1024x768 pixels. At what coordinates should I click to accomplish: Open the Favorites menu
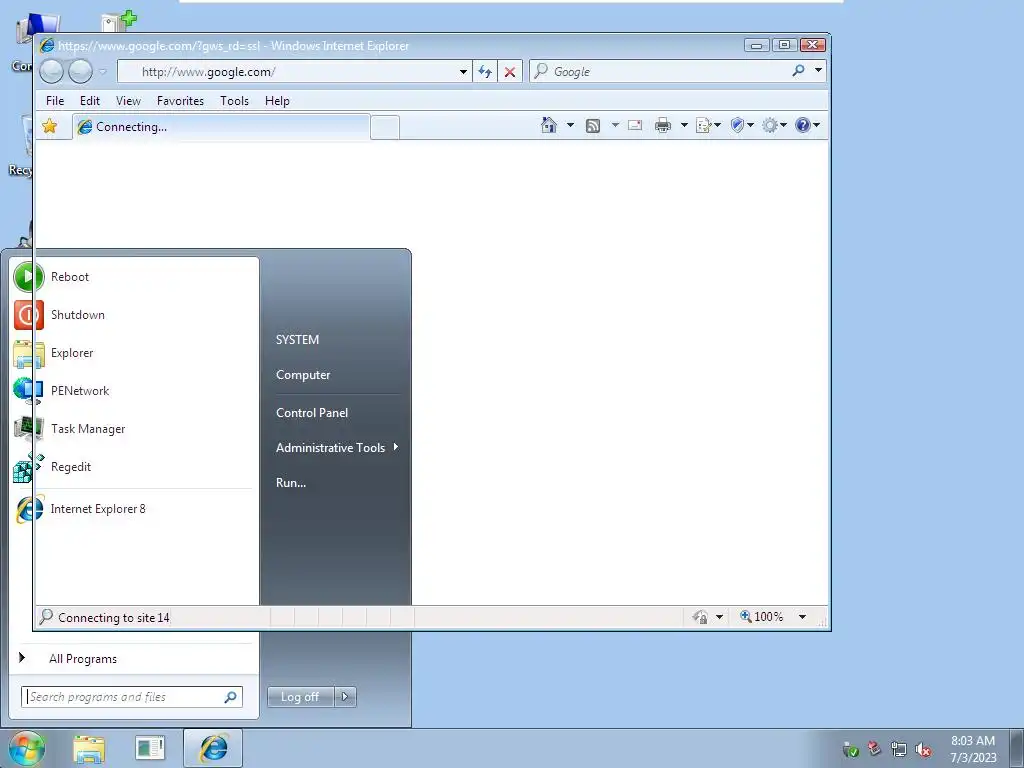coord(180,101)
